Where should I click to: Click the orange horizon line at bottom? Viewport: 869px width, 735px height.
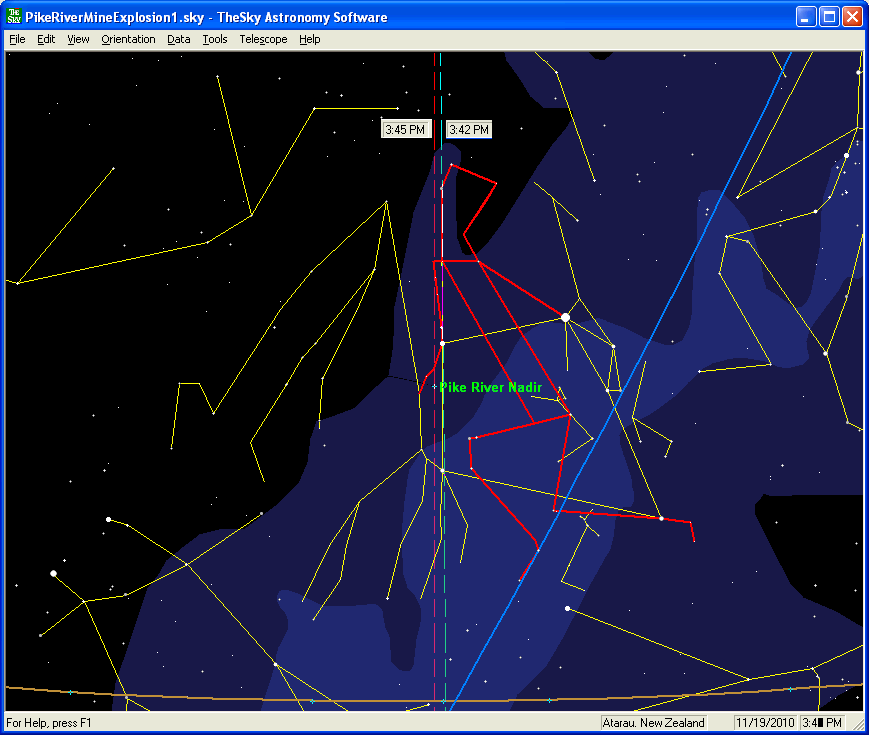click(200, 695)
